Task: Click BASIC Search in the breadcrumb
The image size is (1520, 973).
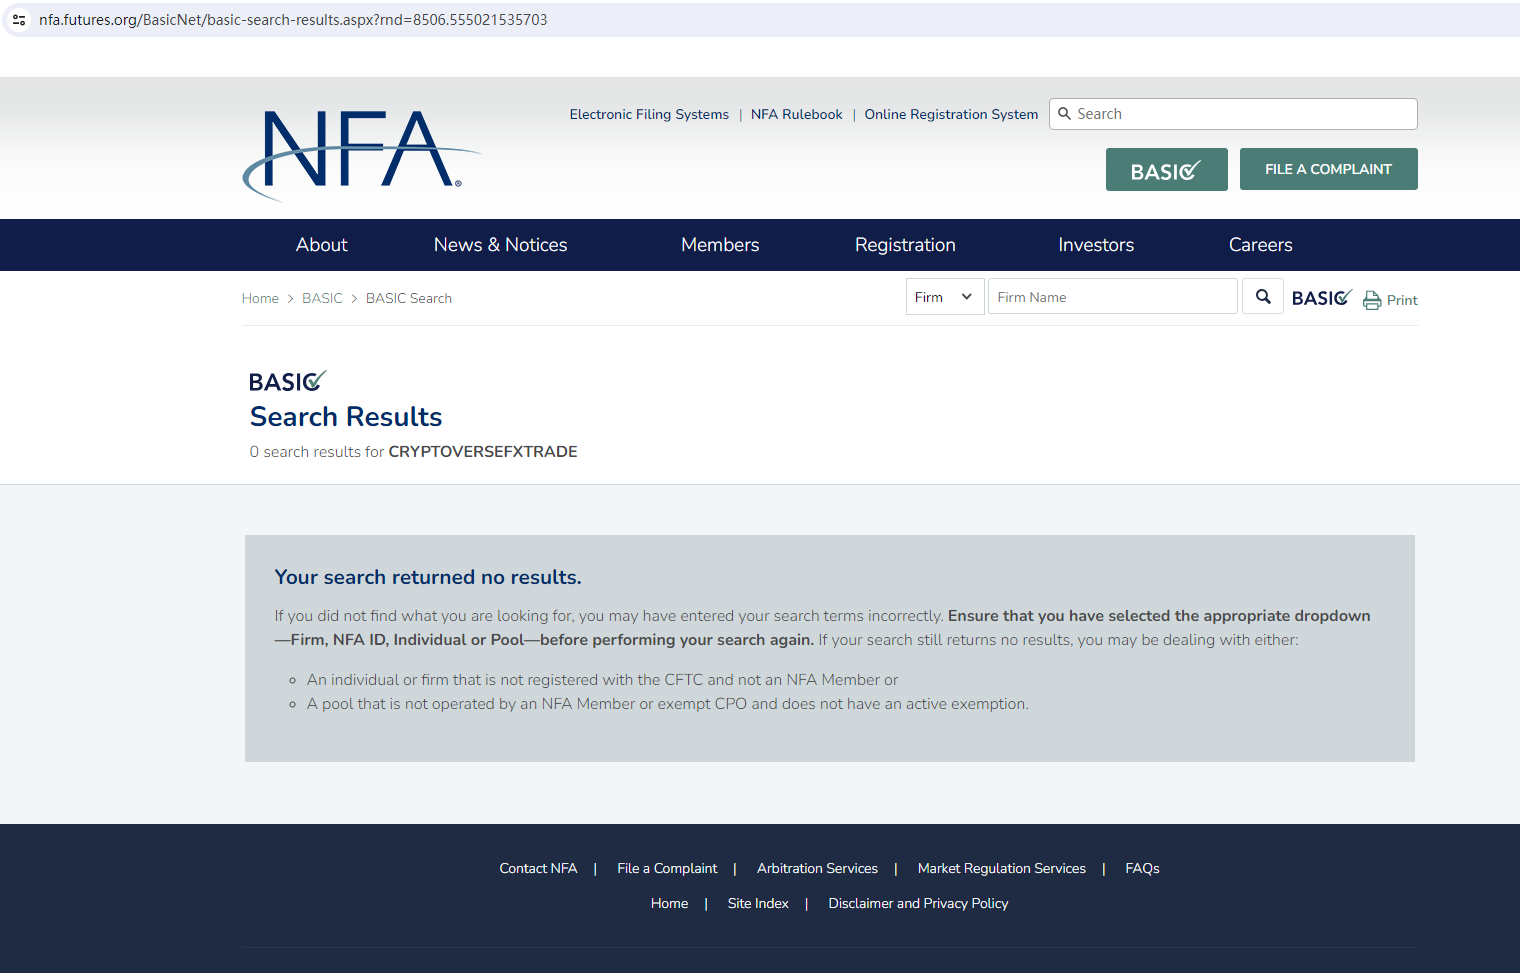Action: tap(409, 298)
